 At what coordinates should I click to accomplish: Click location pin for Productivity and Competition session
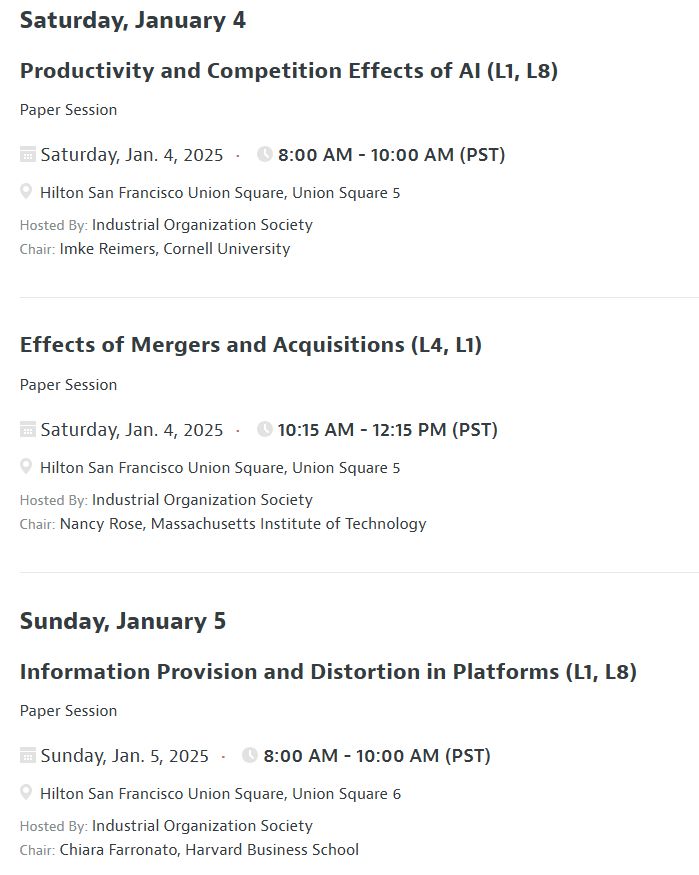[26, 191]
